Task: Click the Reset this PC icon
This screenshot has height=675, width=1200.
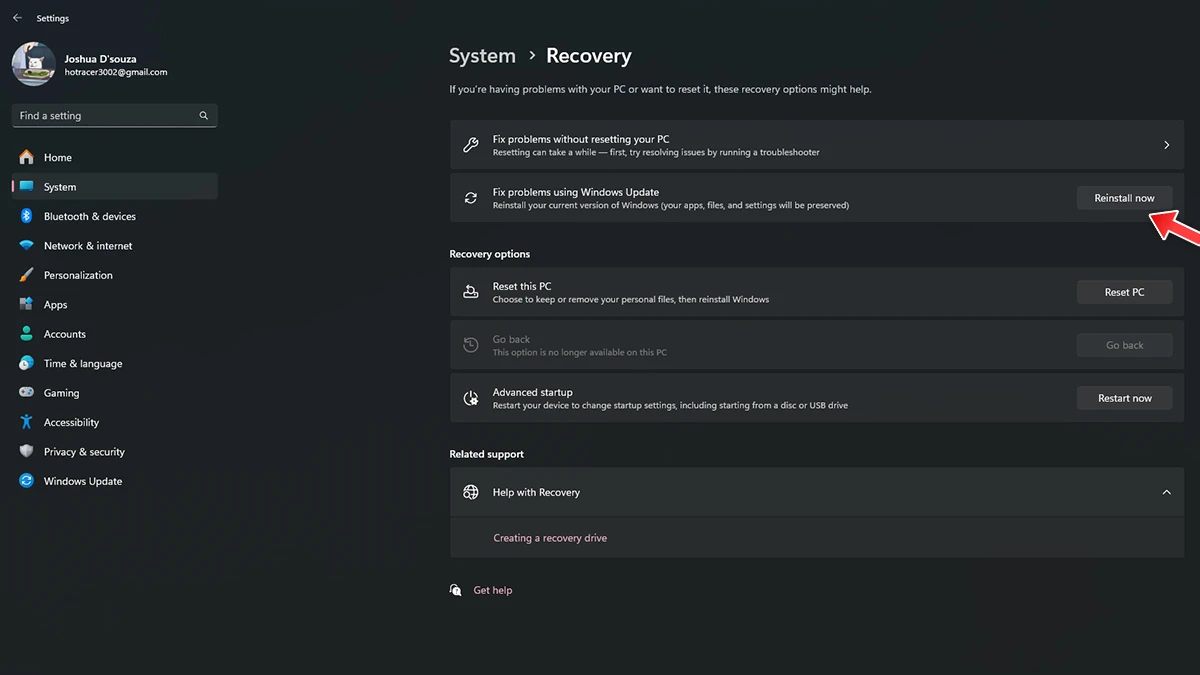Action: (x=471, y=292)
